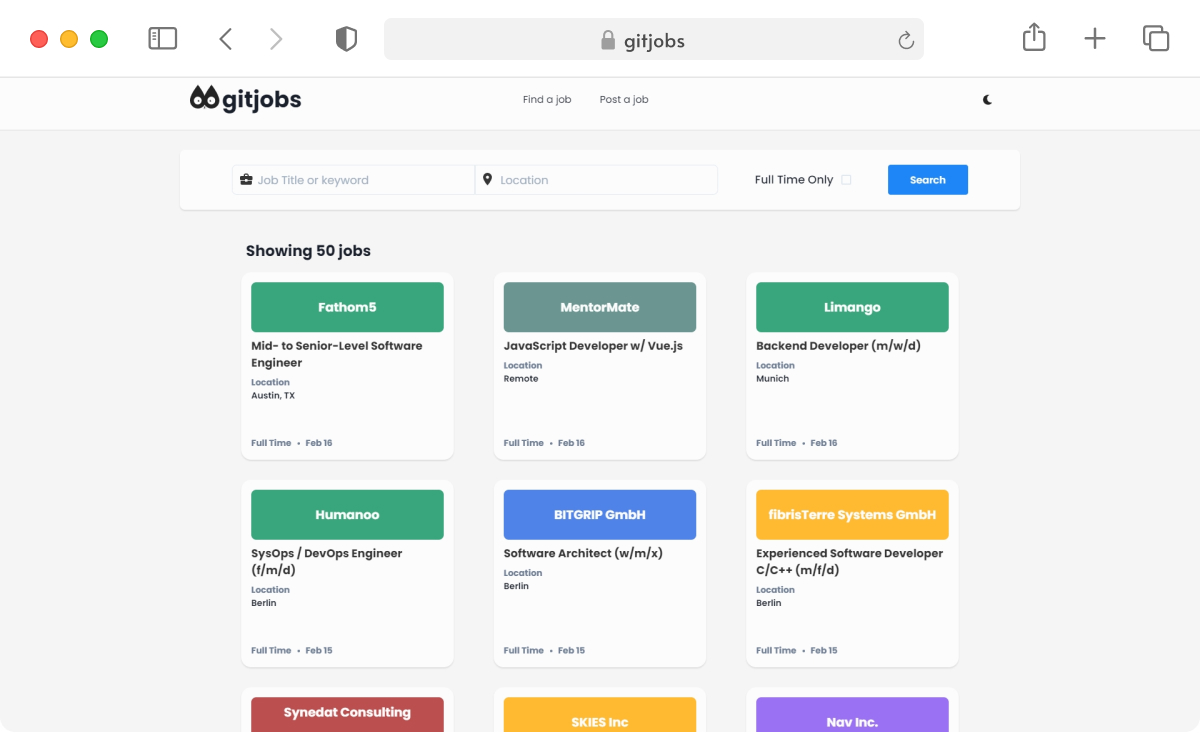Open the Find a job page
Viewport: 1200px width, 733px height.
click(547, 99)
